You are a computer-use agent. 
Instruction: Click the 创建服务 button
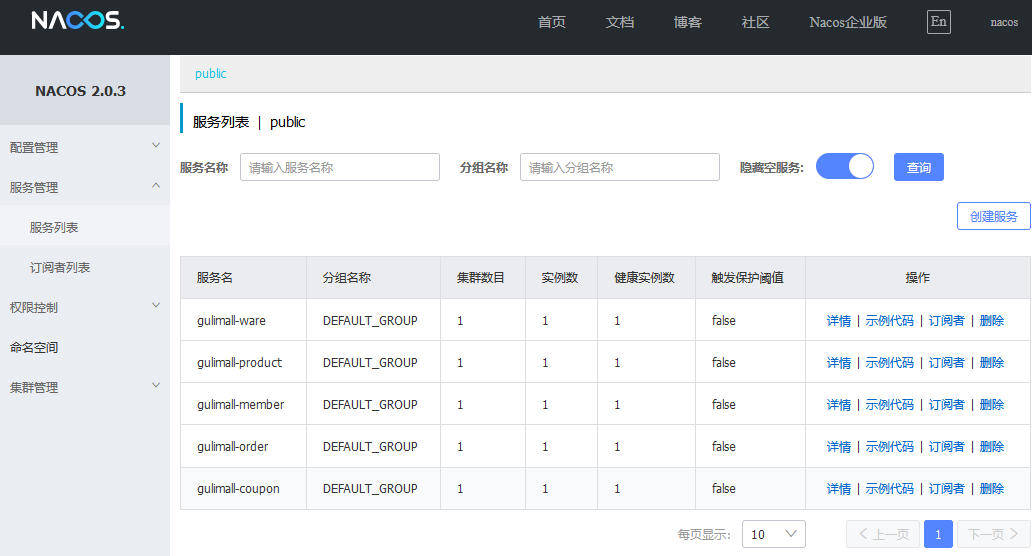[x=994, y=216]
